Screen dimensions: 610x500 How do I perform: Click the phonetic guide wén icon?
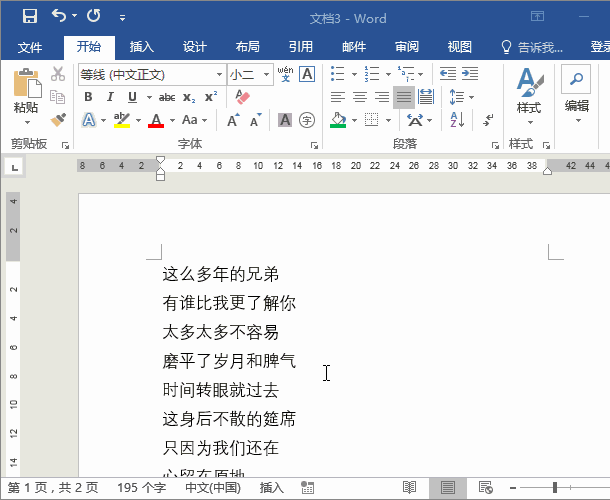point(286,74)
